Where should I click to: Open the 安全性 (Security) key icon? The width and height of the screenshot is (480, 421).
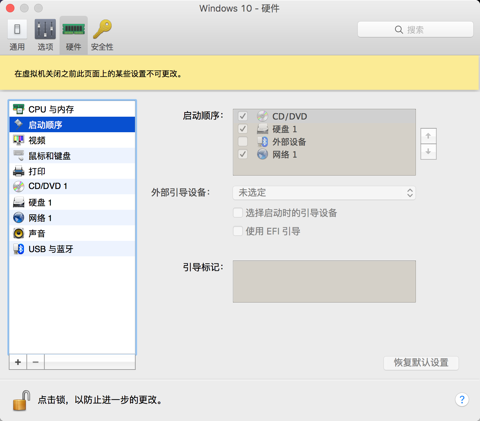click(102, 29)
